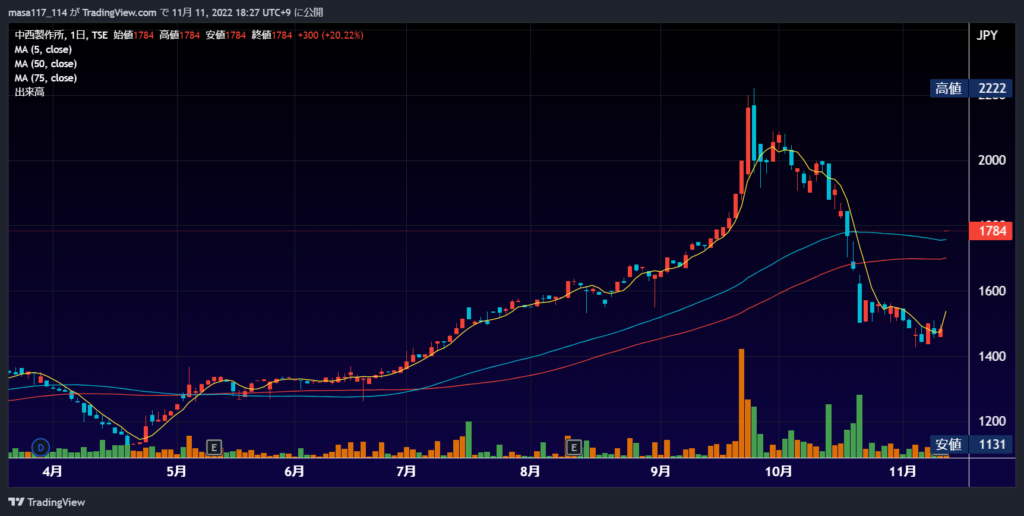Select the MA (5, close) indicator label
This screenshot has height=516, width=1024.
point(43,50)
